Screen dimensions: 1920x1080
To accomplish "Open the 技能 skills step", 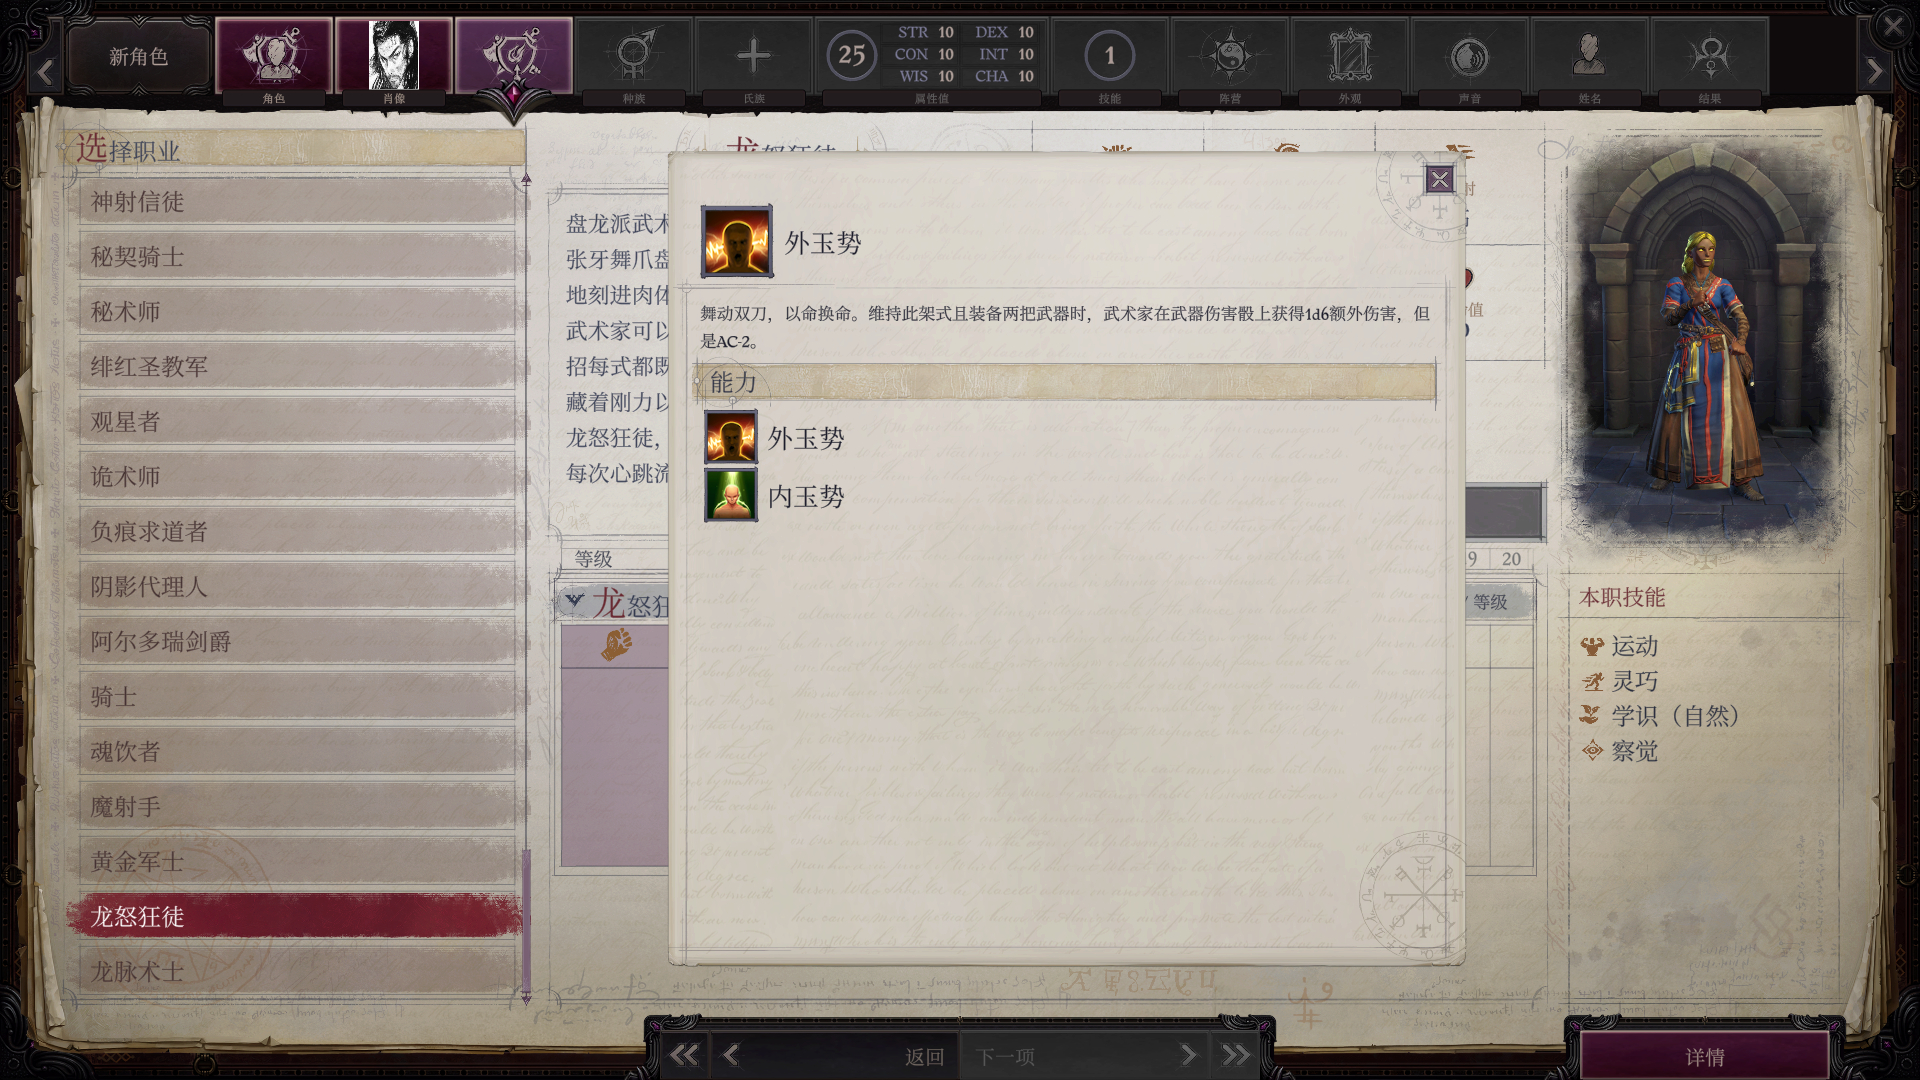I will [x=1110, y=56].
